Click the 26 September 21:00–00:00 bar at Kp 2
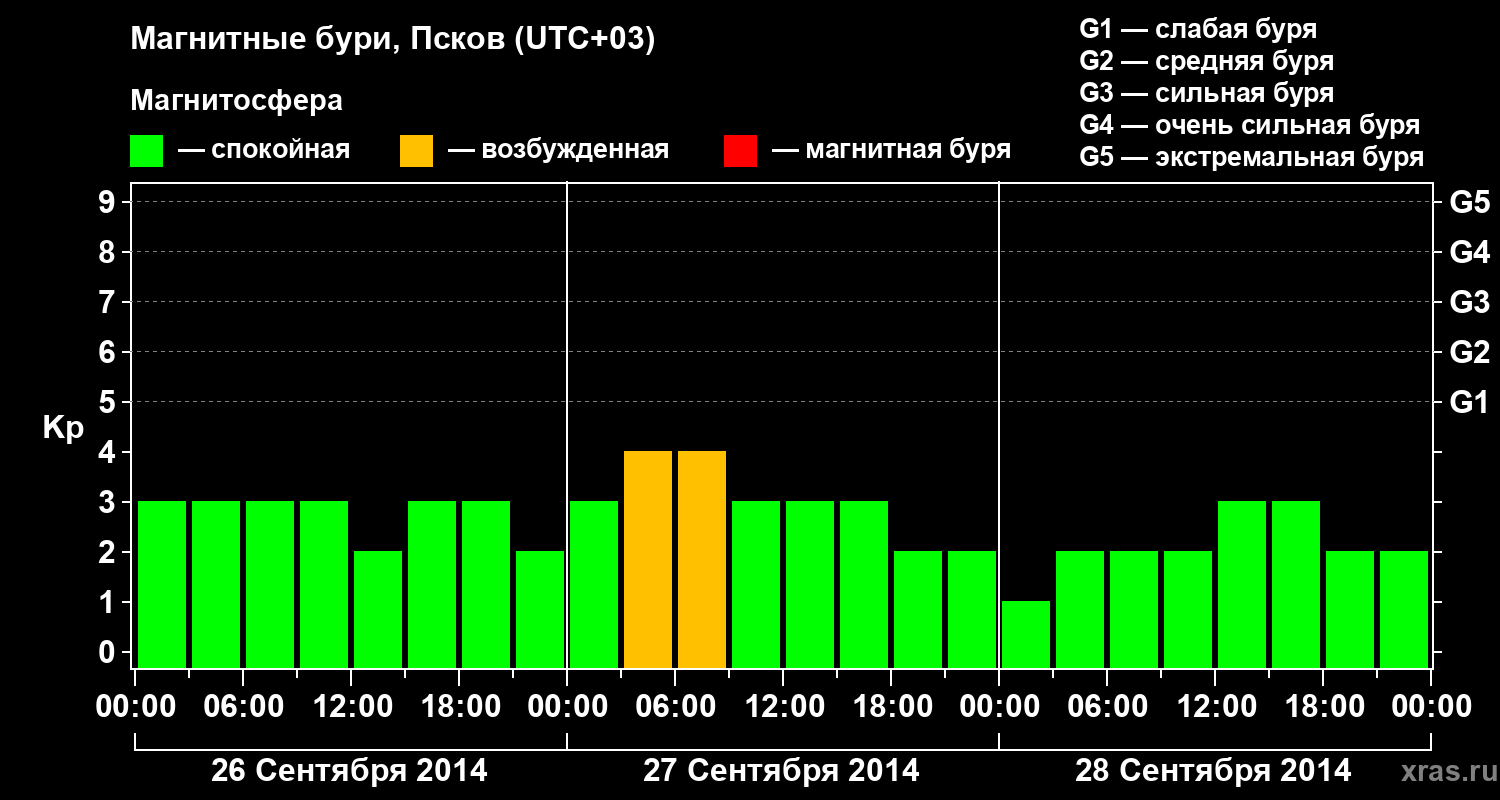This screenshot has height=800, width=1500. tap(540, 609)
